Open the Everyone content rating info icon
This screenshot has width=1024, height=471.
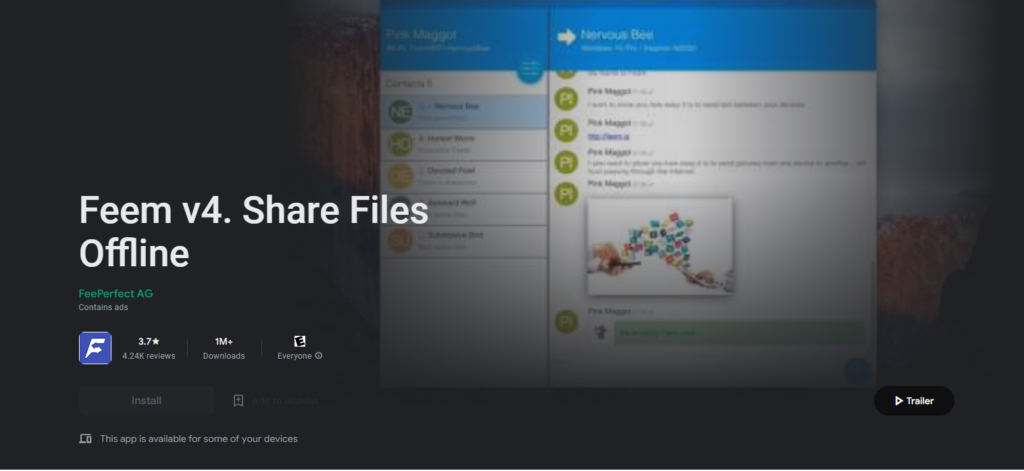pyautogui.click(x=319, y=356)
